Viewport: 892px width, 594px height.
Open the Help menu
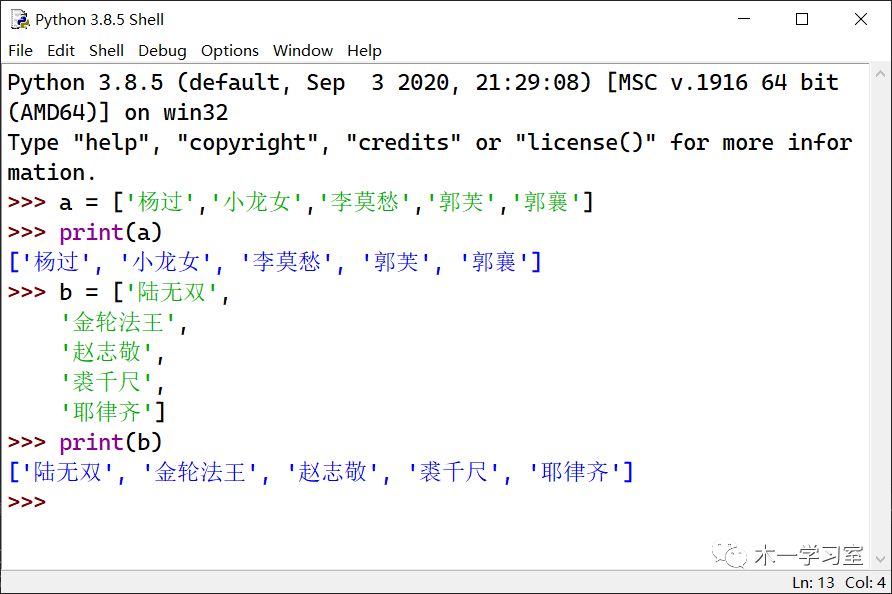pyautogui.click(x=364, y=50)
